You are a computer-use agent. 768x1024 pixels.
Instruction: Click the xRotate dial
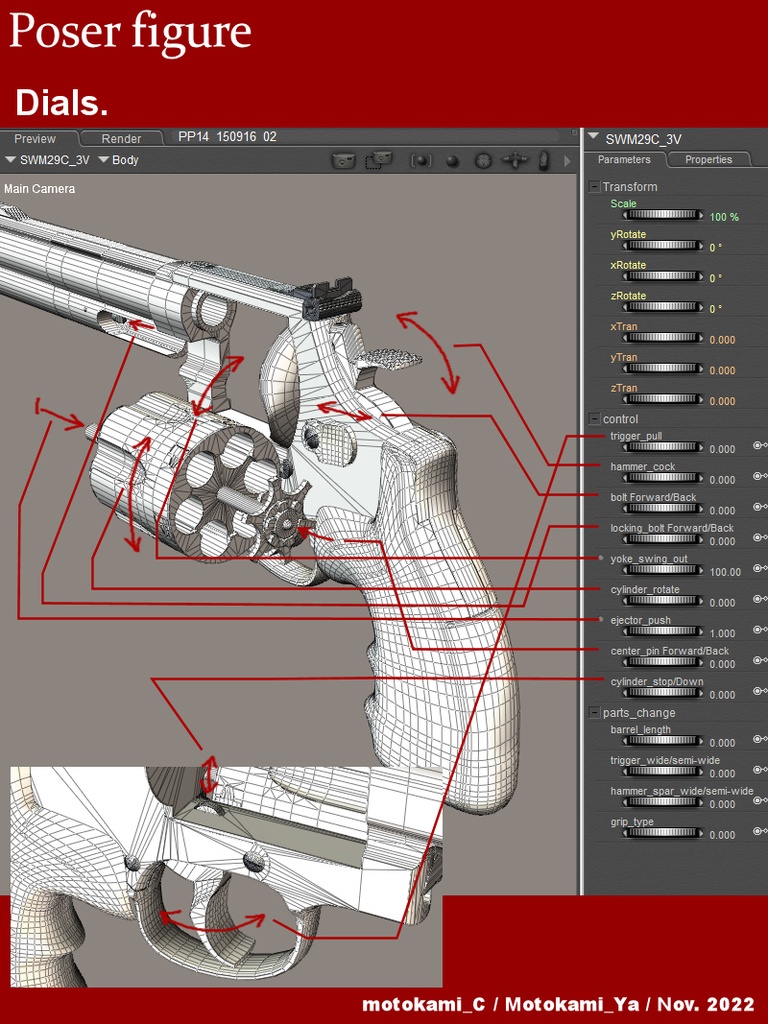663,276
